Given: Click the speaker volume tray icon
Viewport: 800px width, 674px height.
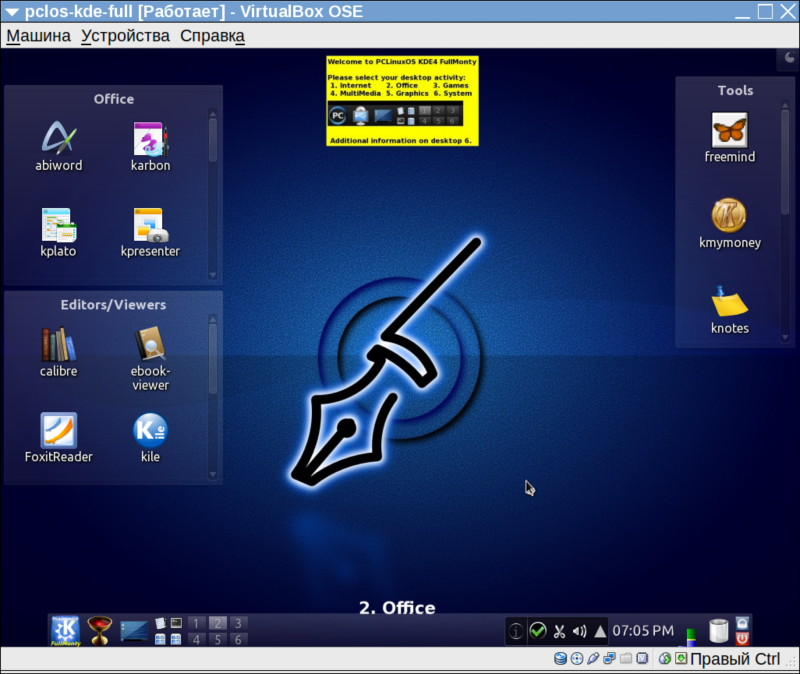Looking at the screenshot, I should (x=580, y=632).
